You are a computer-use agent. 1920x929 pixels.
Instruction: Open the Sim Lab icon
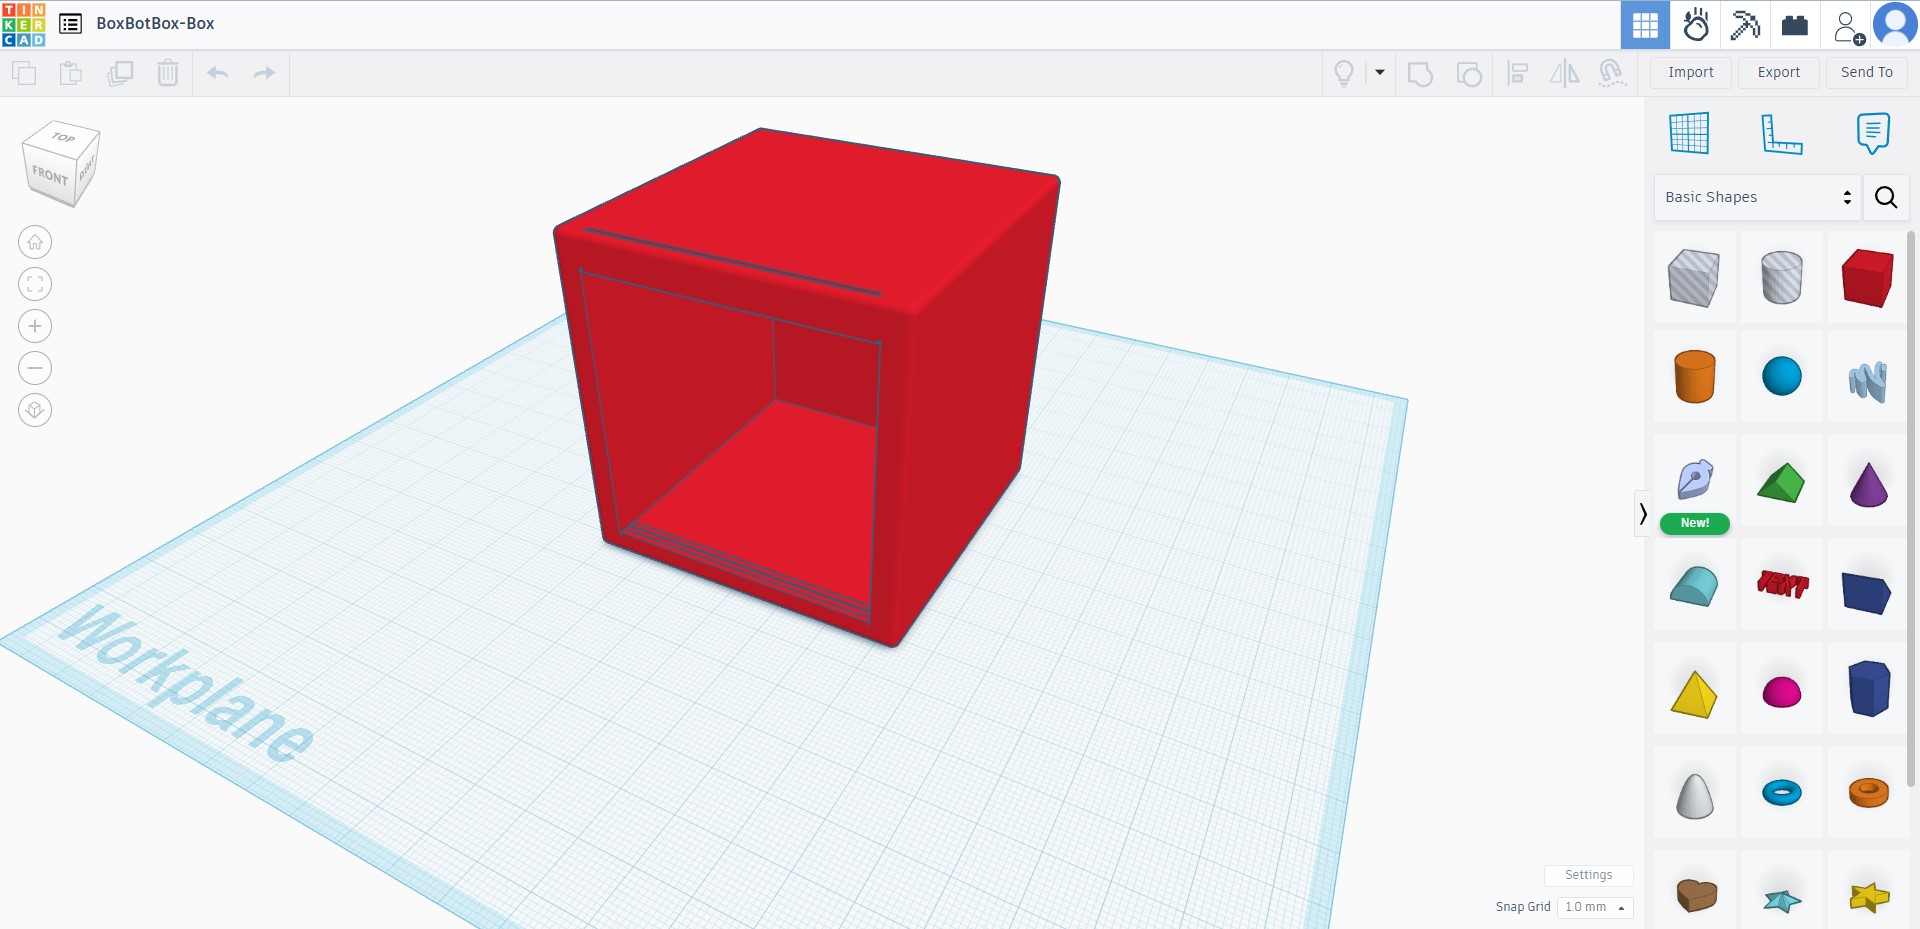pos(1696,25)
